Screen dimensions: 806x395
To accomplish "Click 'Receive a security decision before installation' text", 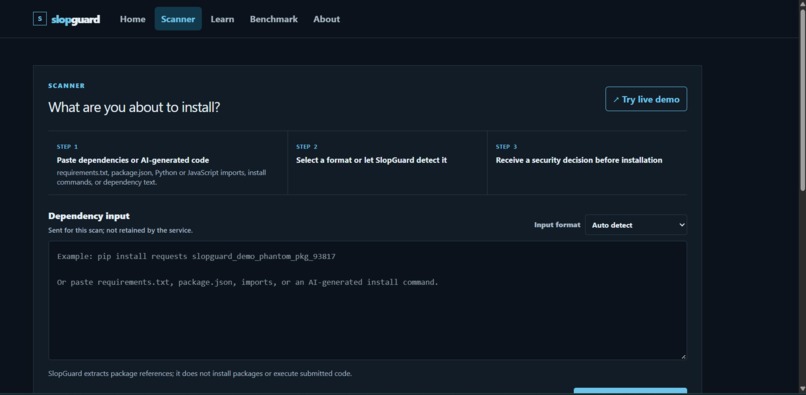I will click(x=579, y=160).
